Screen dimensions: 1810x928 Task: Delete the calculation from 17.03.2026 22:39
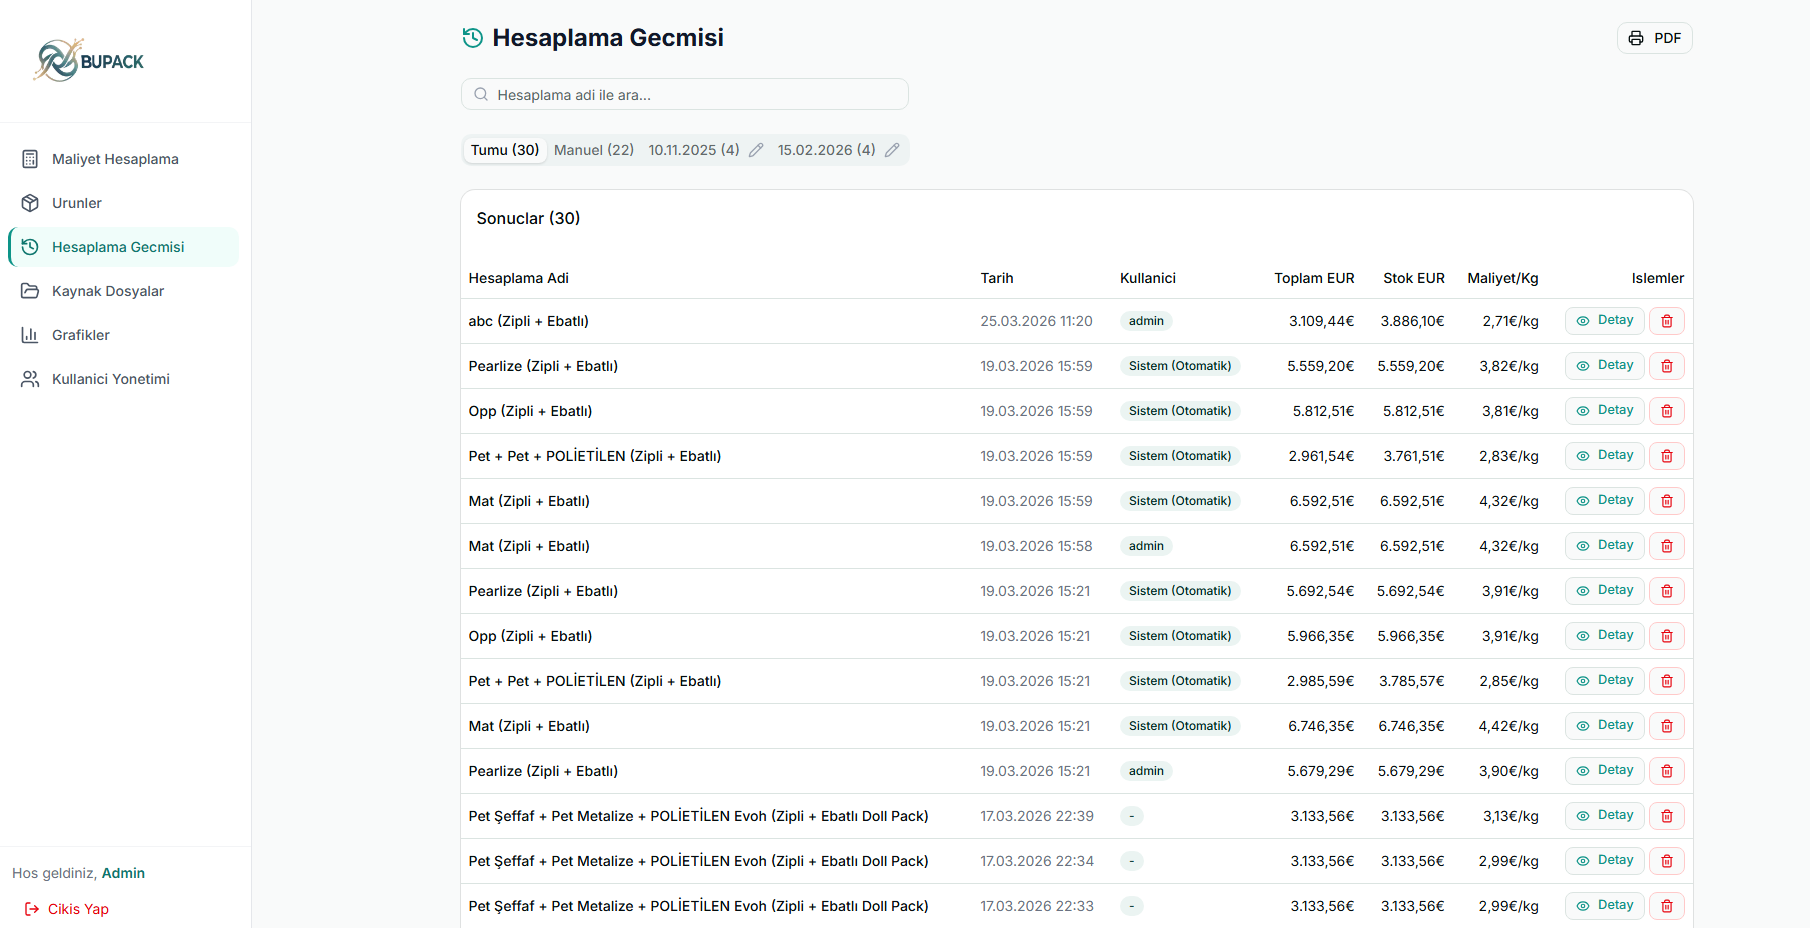coord(1666,816)
